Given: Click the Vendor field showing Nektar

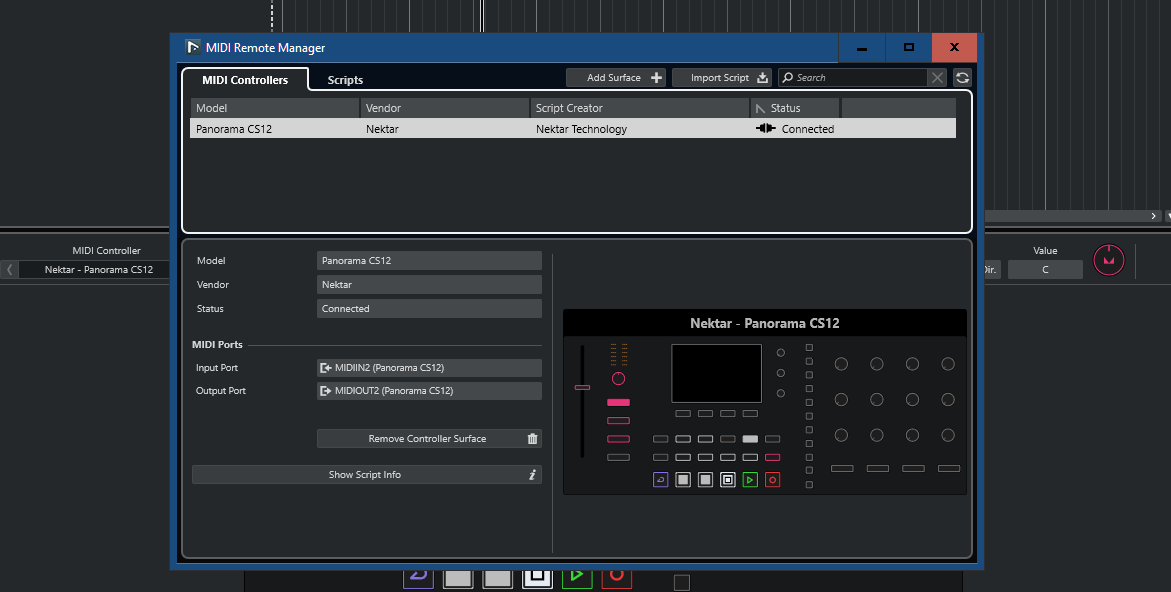Looking at the screenshot, I should click(429, 284).
